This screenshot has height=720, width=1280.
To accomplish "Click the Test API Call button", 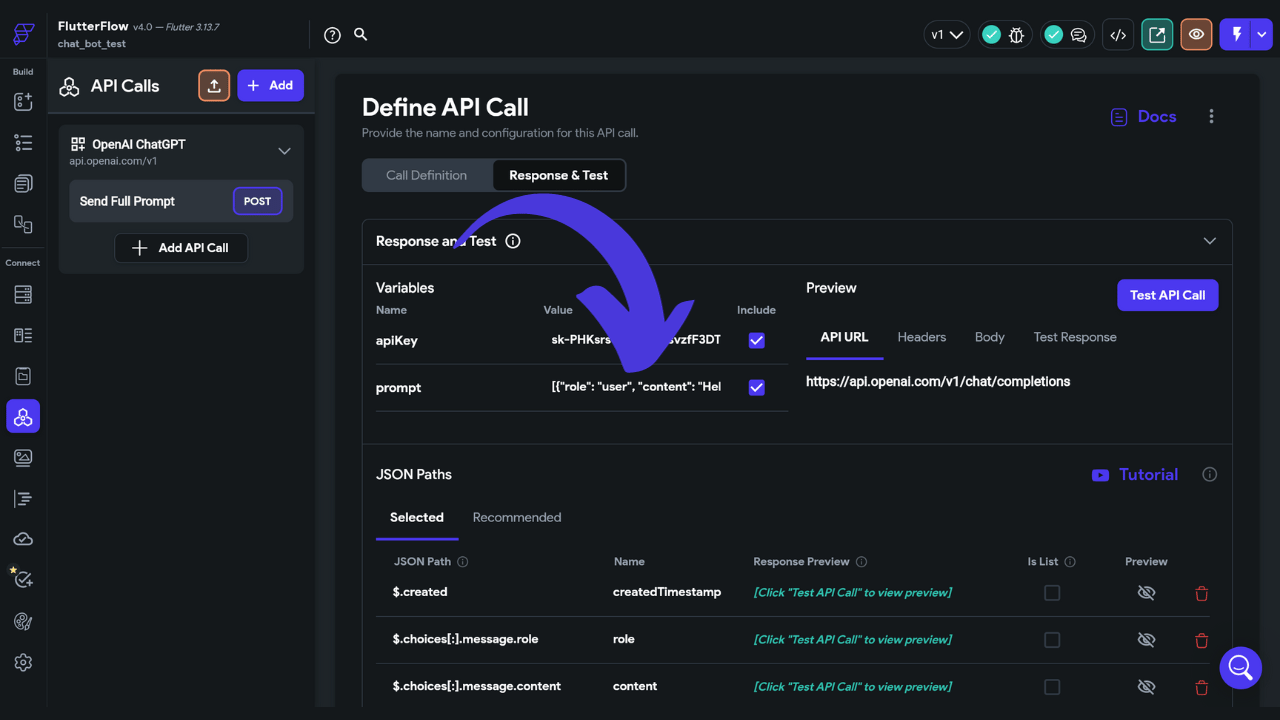I will coord(1167,295).
